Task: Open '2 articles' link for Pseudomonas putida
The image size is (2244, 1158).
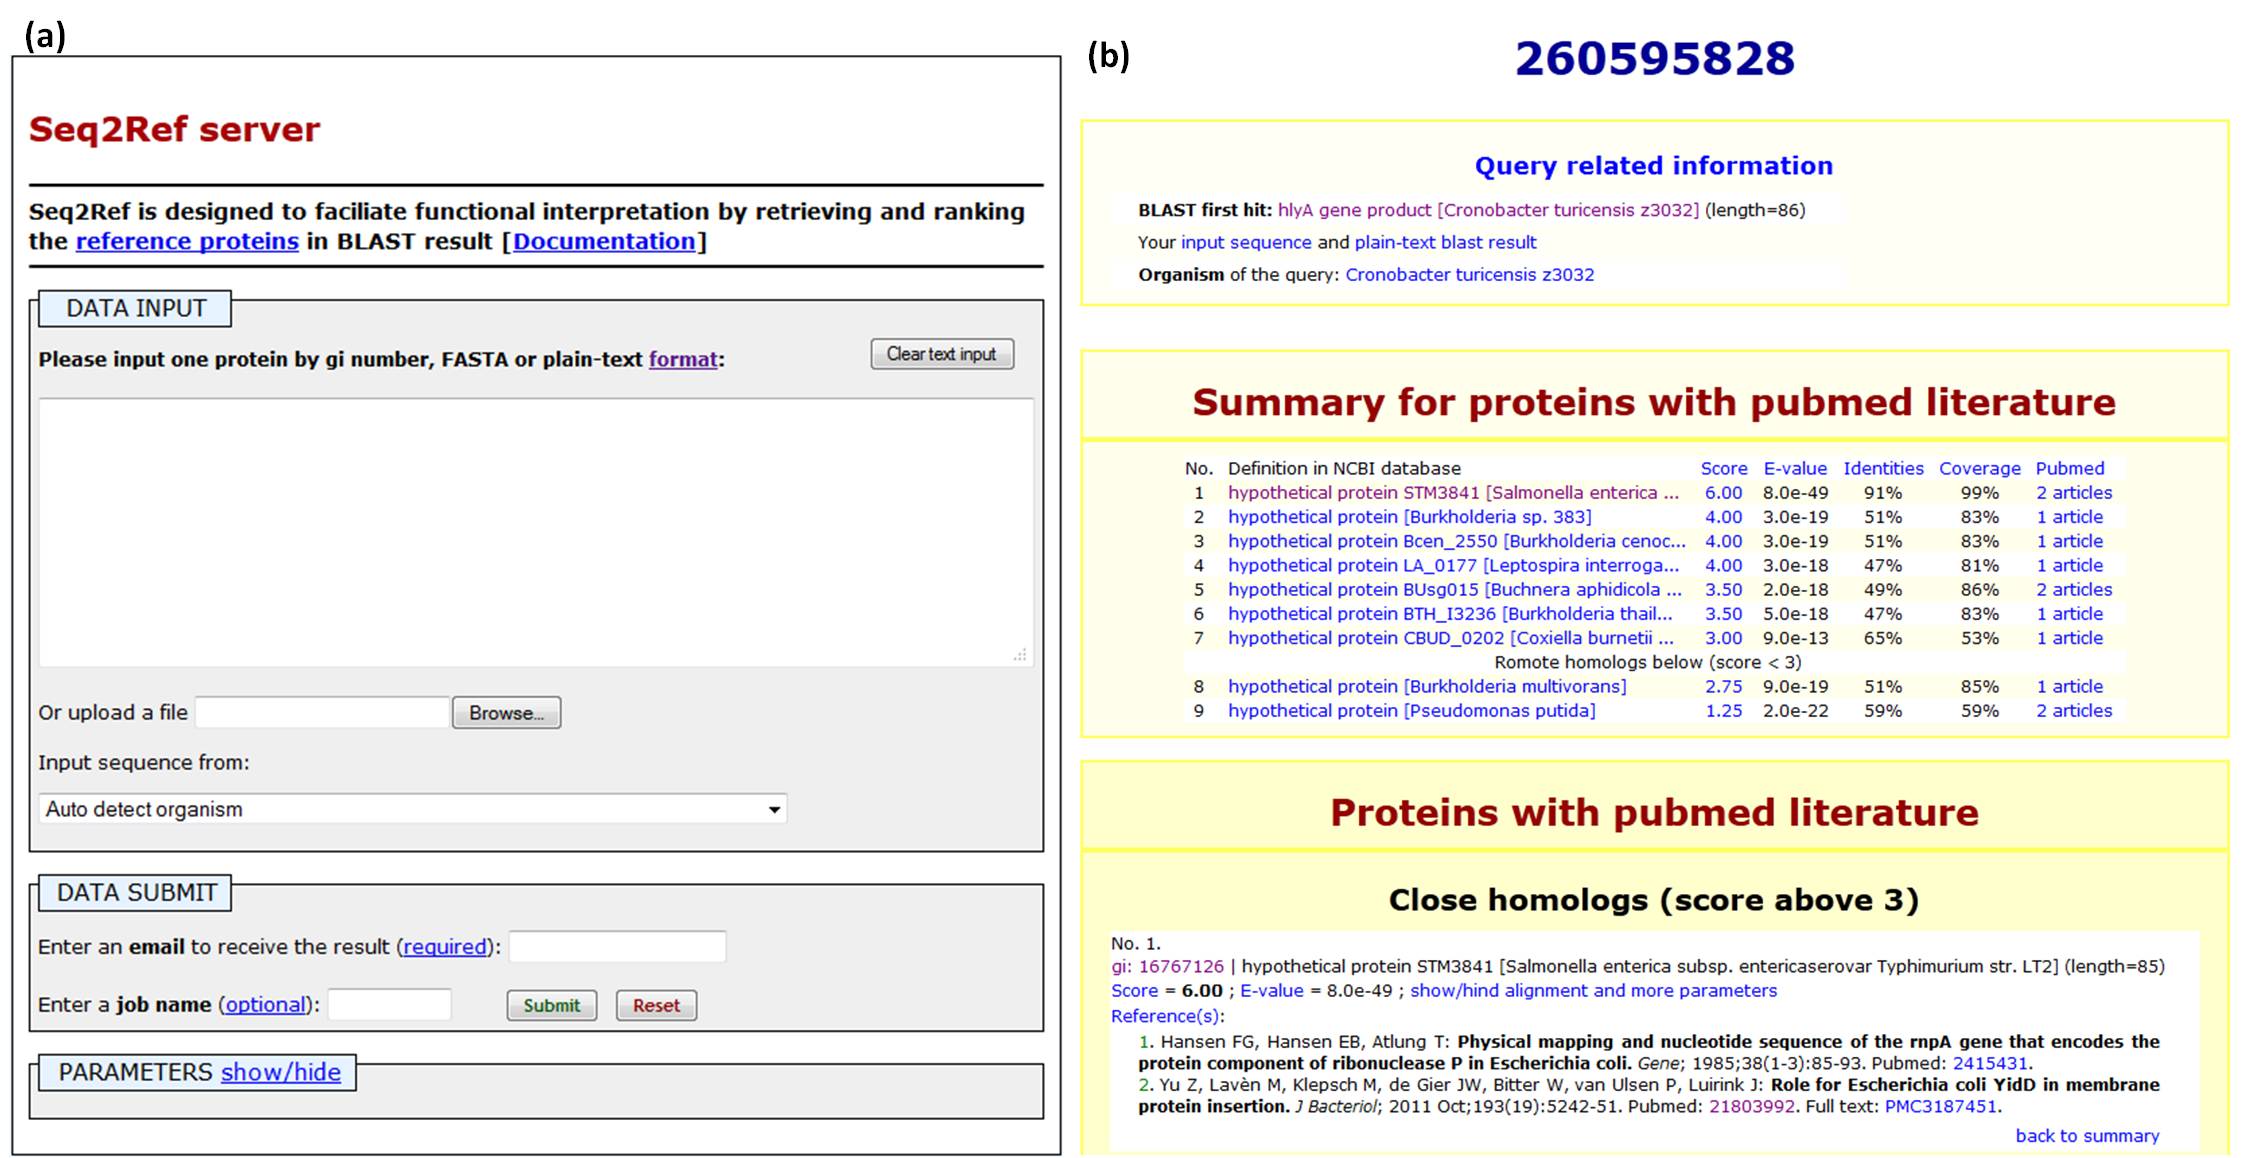Action: tap(2074, 711)
